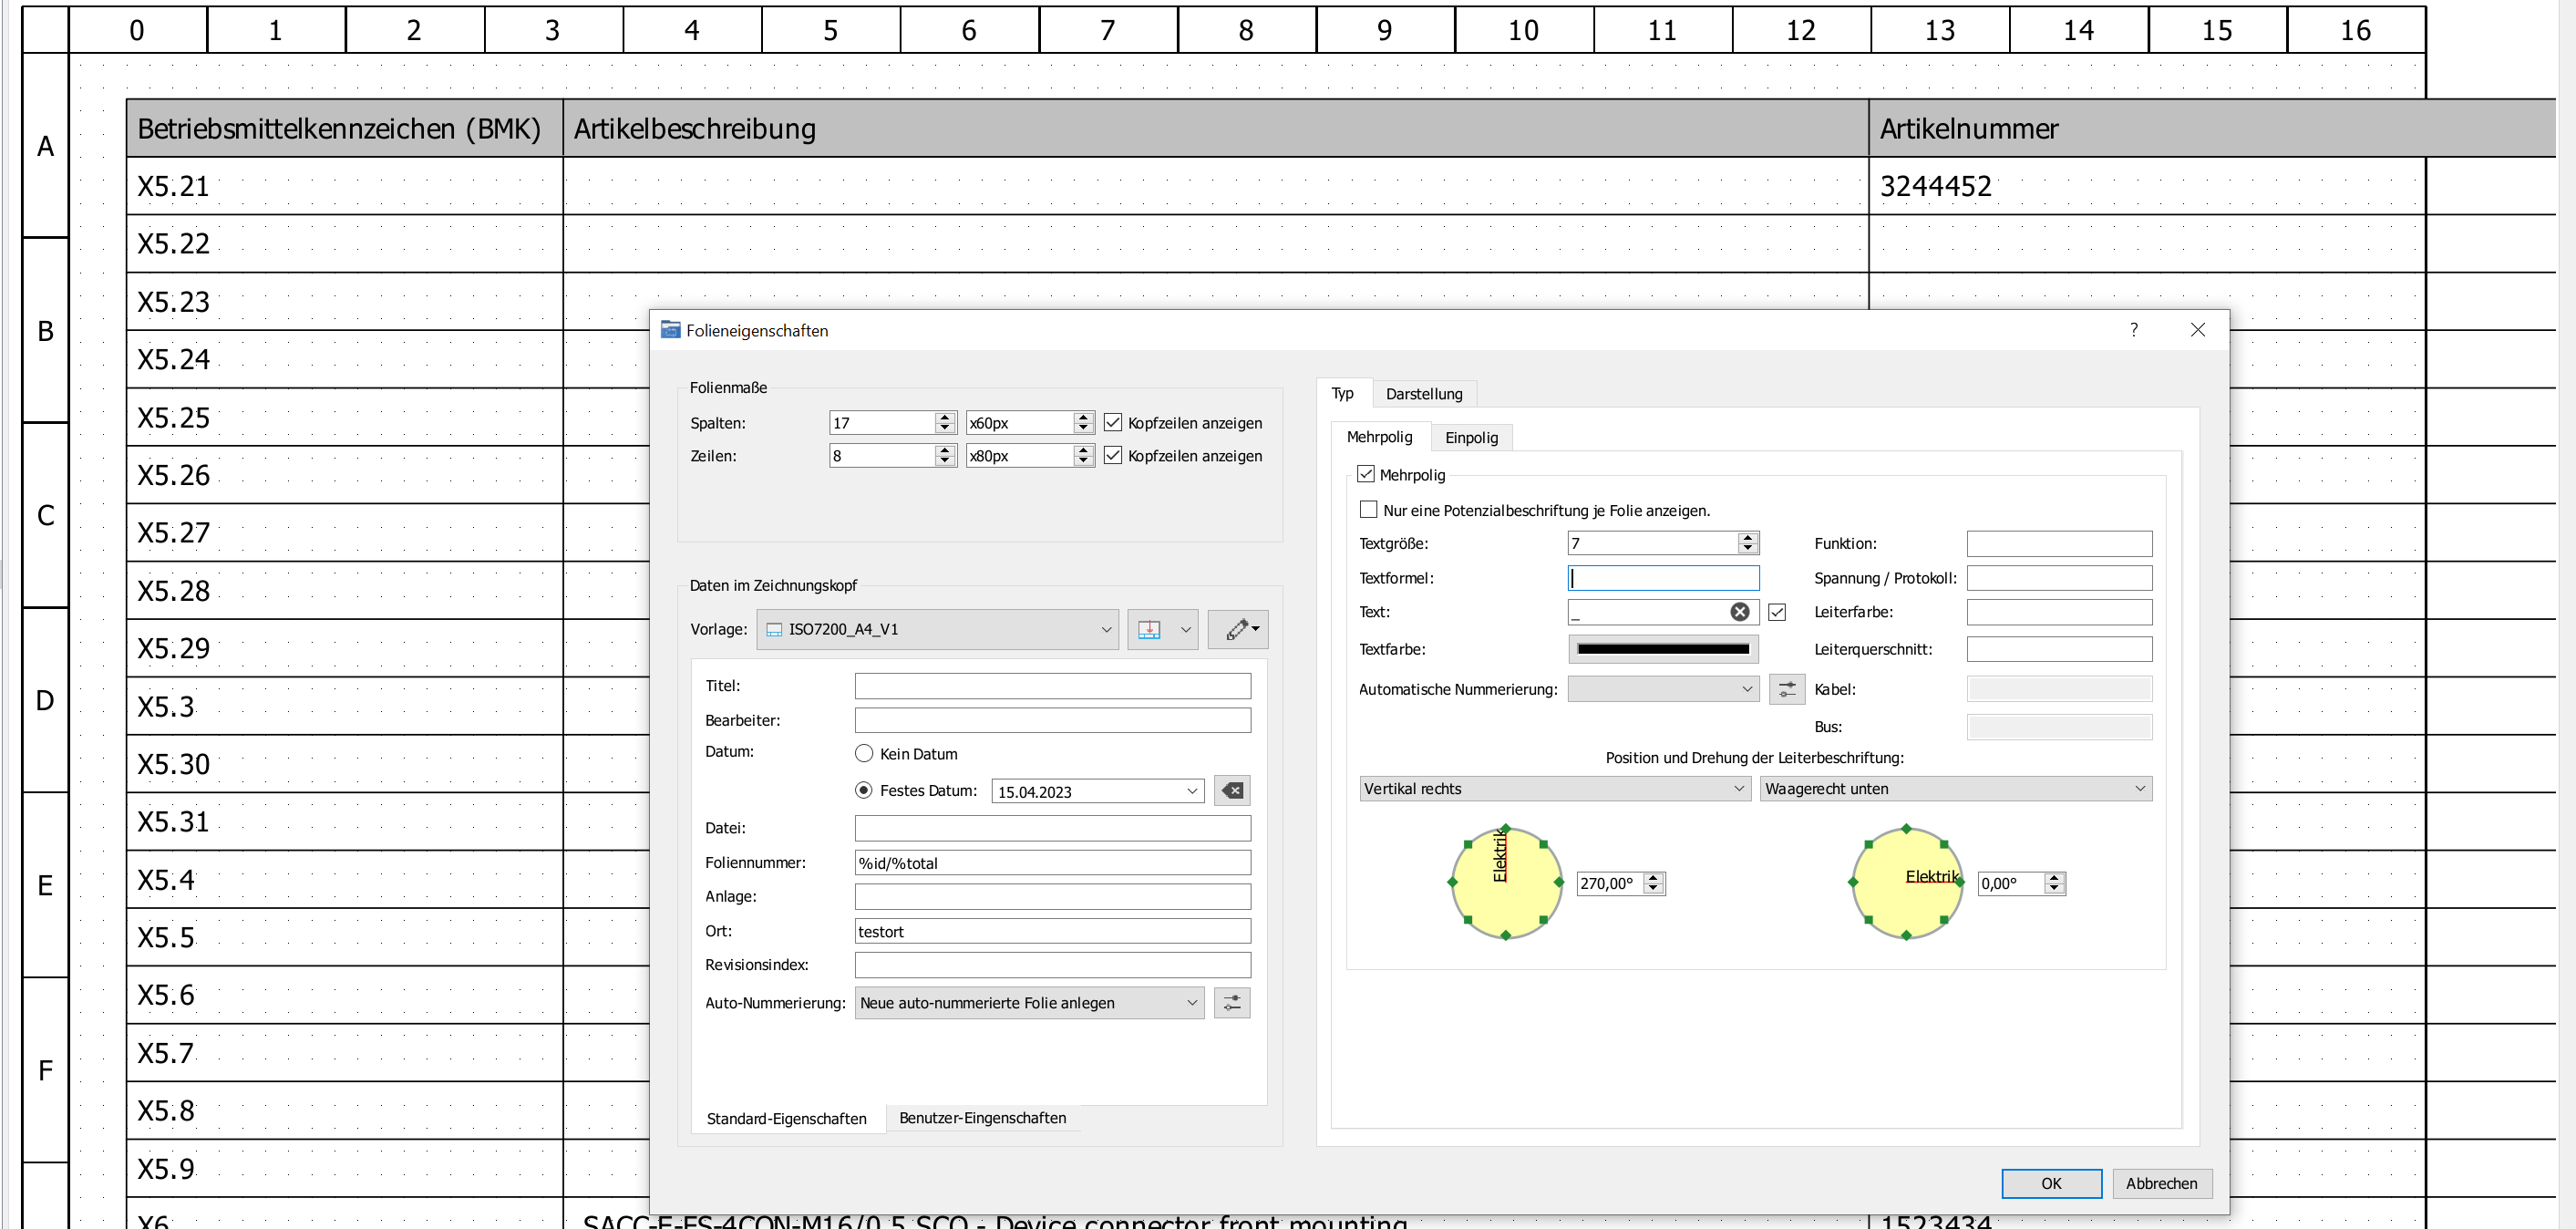The width and height of the screenshot is (2576, 1229).
Task: Click into the Titel input field
Action: pos(1052,686)
